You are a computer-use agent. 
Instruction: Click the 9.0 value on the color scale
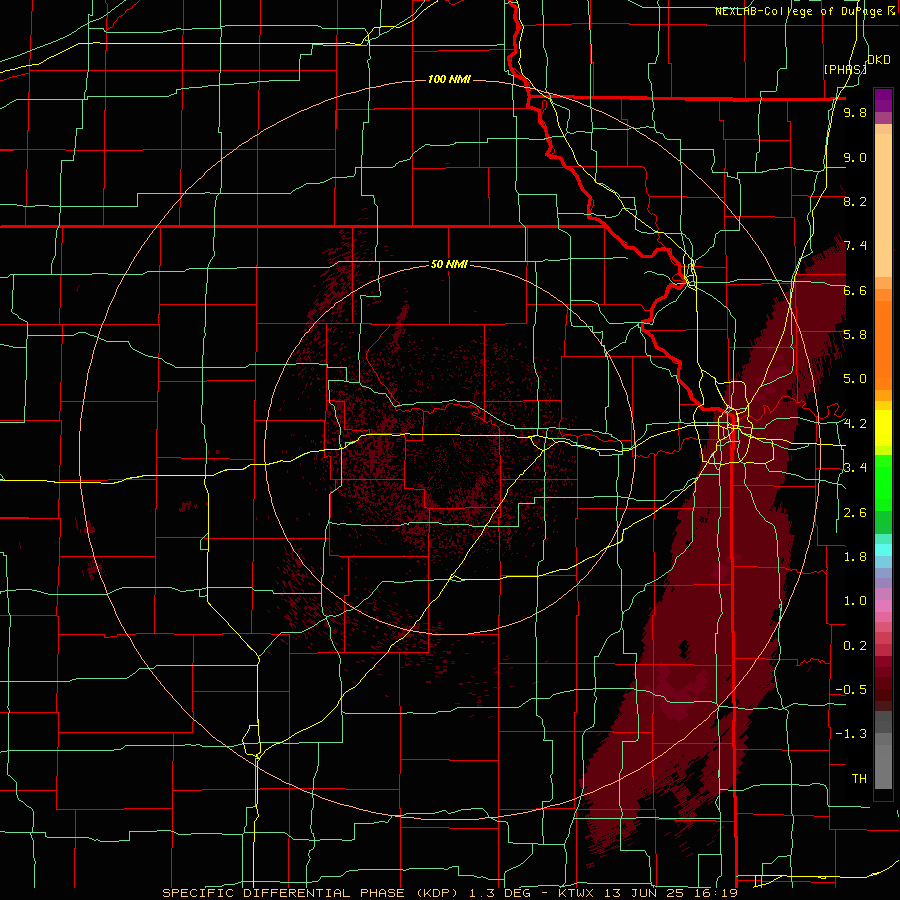pos(855,157)
